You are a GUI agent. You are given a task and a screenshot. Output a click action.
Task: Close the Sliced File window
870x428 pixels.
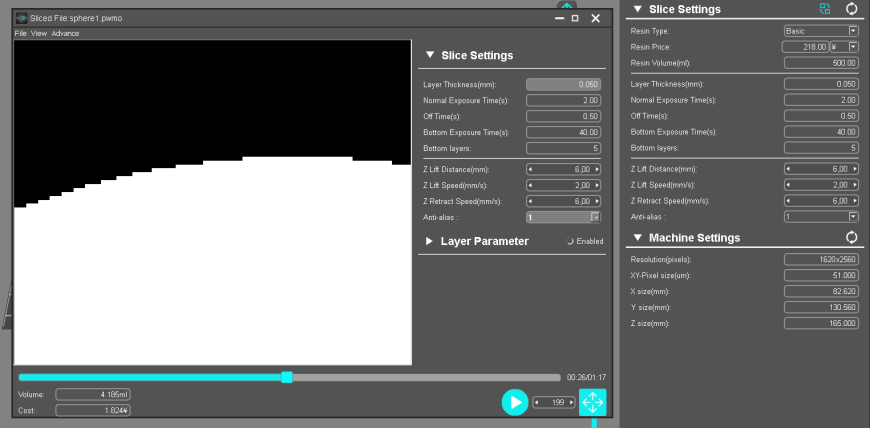click(x=595, y=18)
